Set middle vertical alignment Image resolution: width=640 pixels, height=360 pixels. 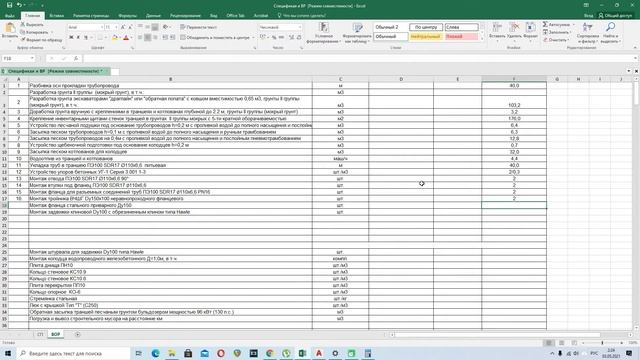[x=147, y=27]
